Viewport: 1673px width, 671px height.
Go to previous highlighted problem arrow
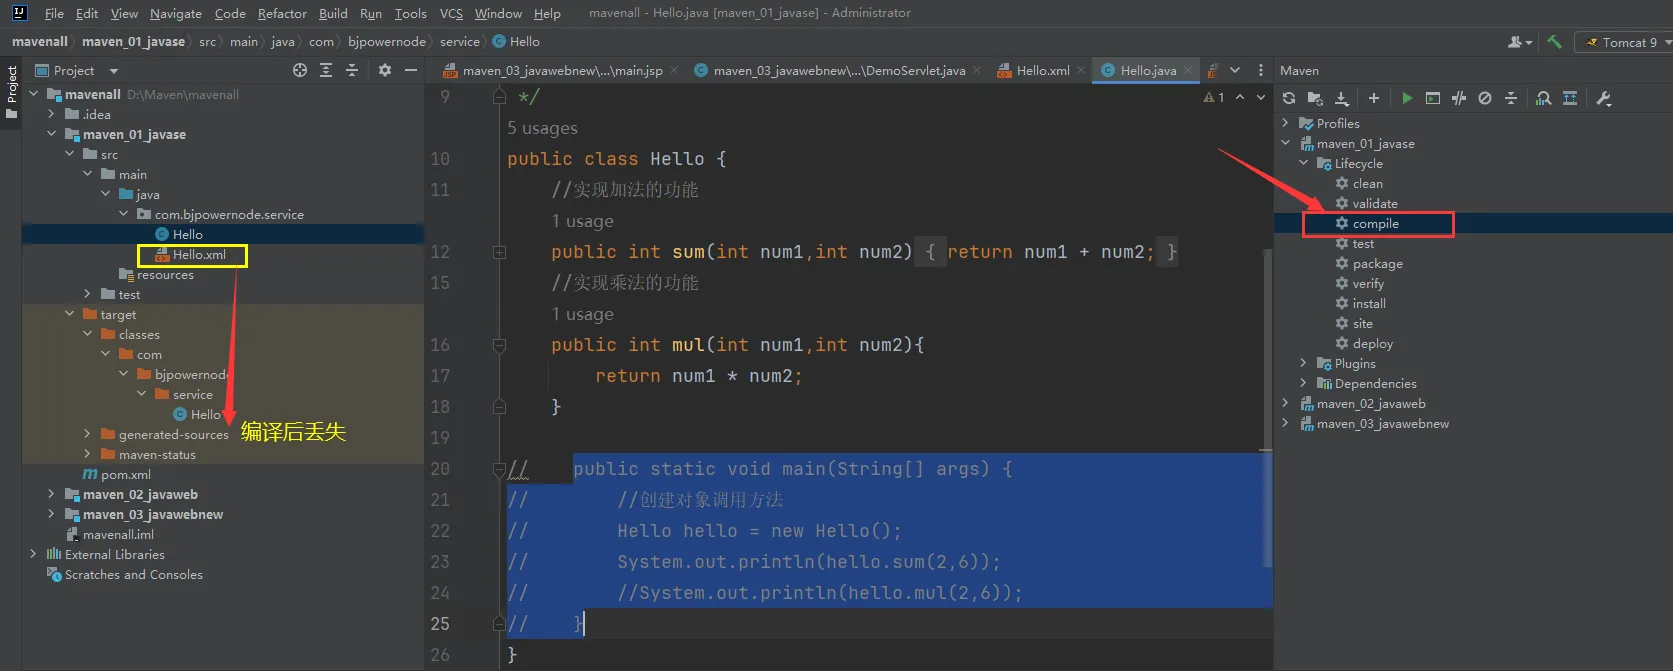tap(1240, 97)
